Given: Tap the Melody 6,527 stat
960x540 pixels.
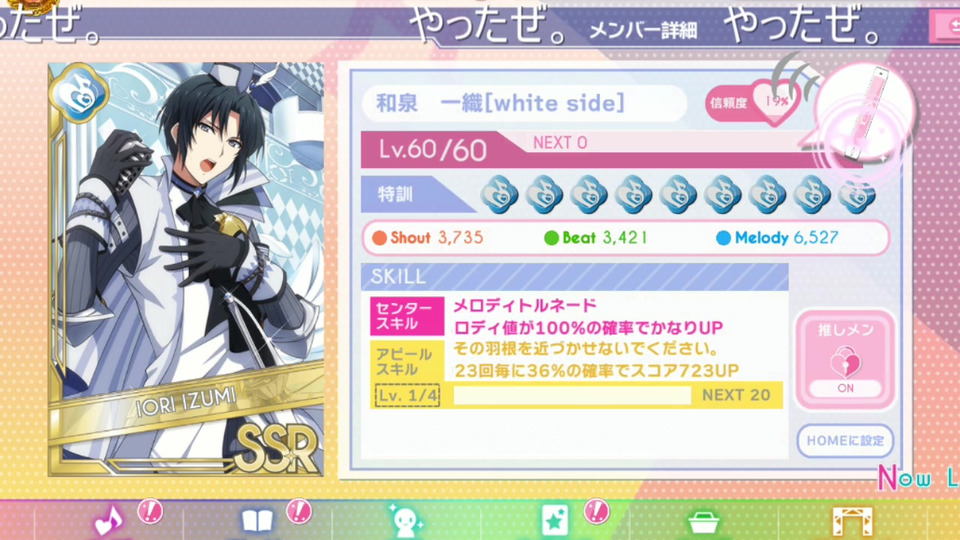Looking at the screenshot, I should [778, 238].
